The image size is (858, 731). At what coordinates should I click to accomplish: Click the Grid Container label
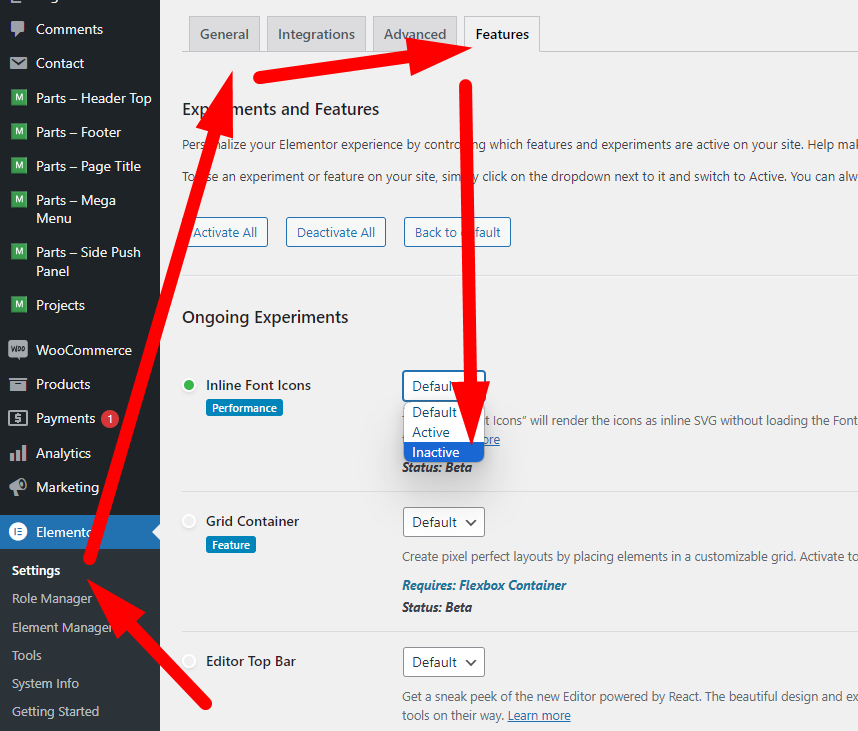coord(253,521)
